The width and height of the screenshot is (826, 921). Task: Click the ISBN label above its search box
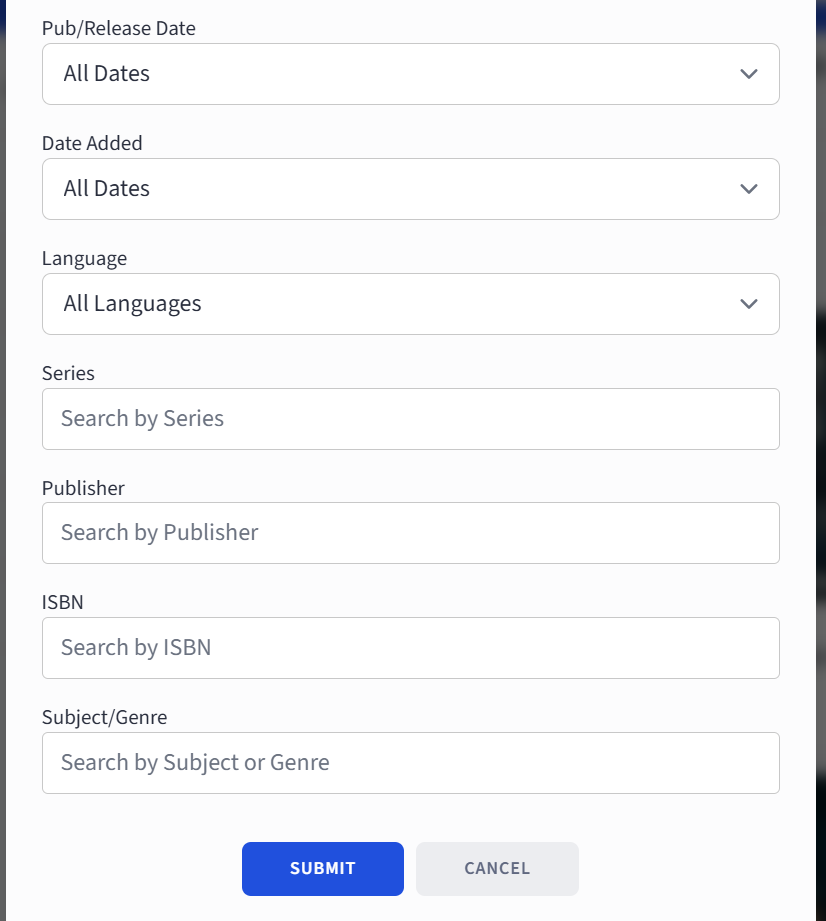(62, 602)
